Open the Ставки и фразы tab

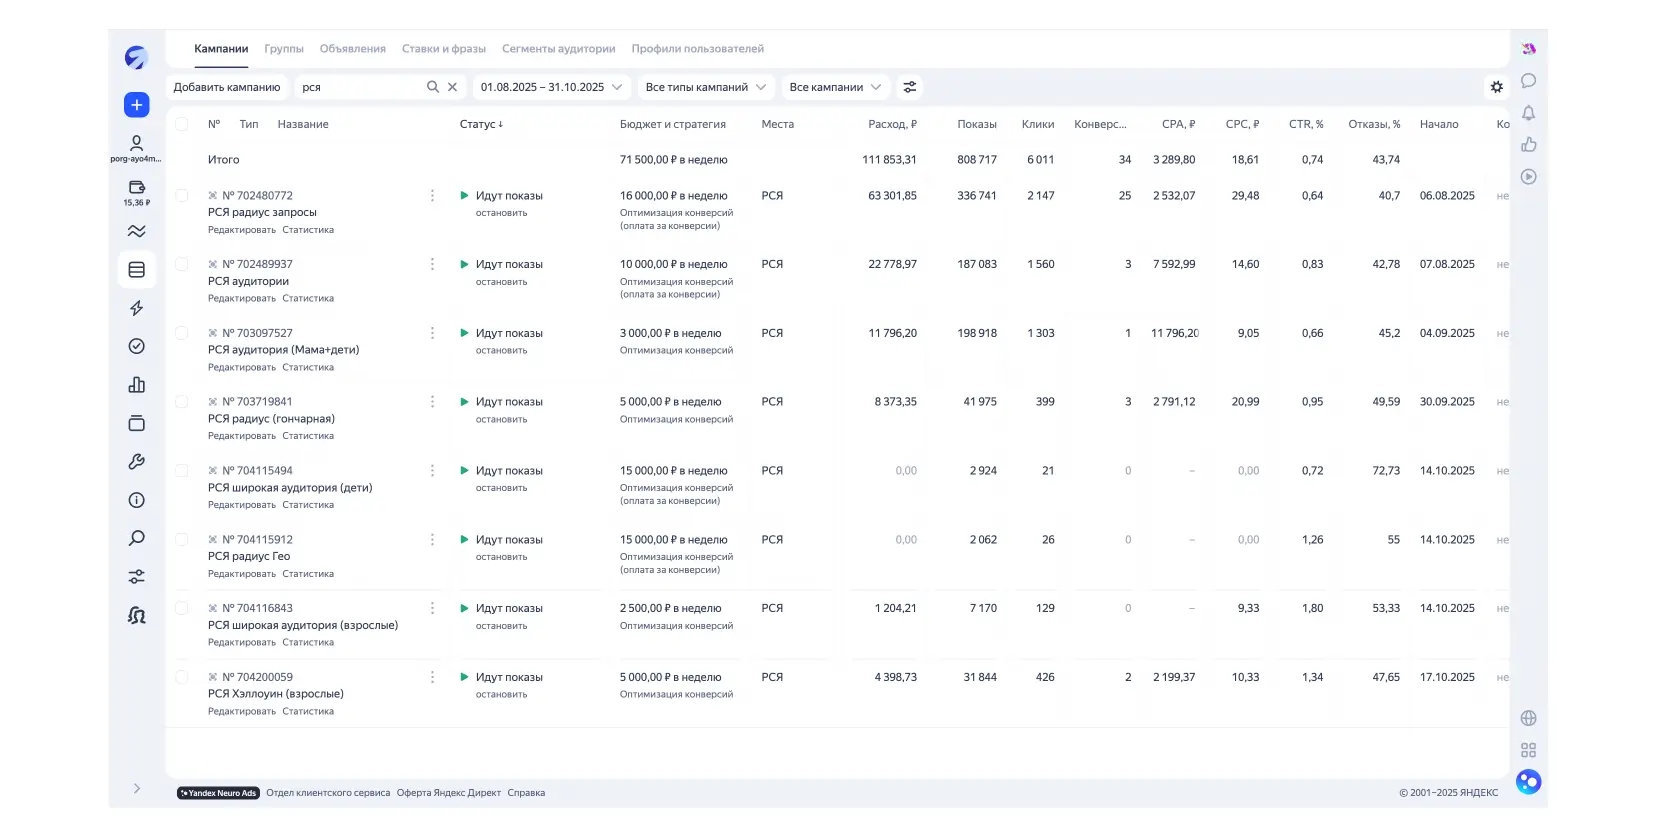click(x=443, y=49)
